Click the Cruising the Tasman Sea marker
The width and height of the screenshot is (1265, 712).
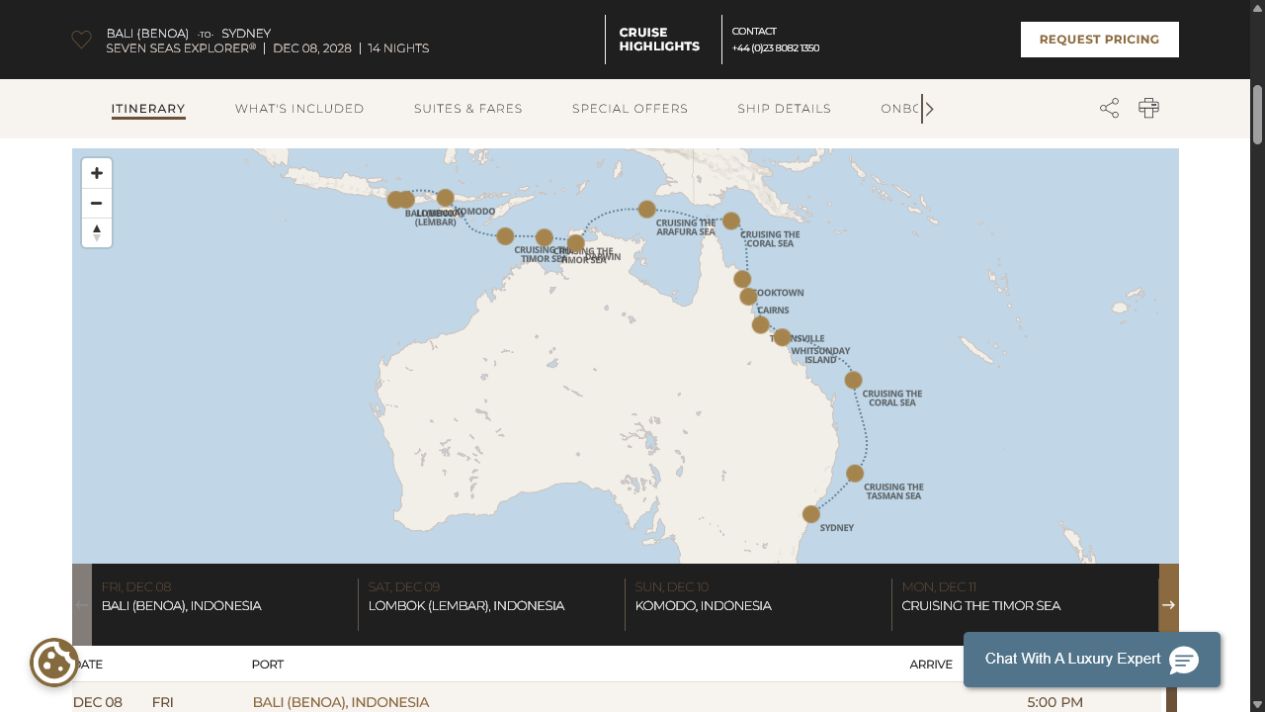855,473
